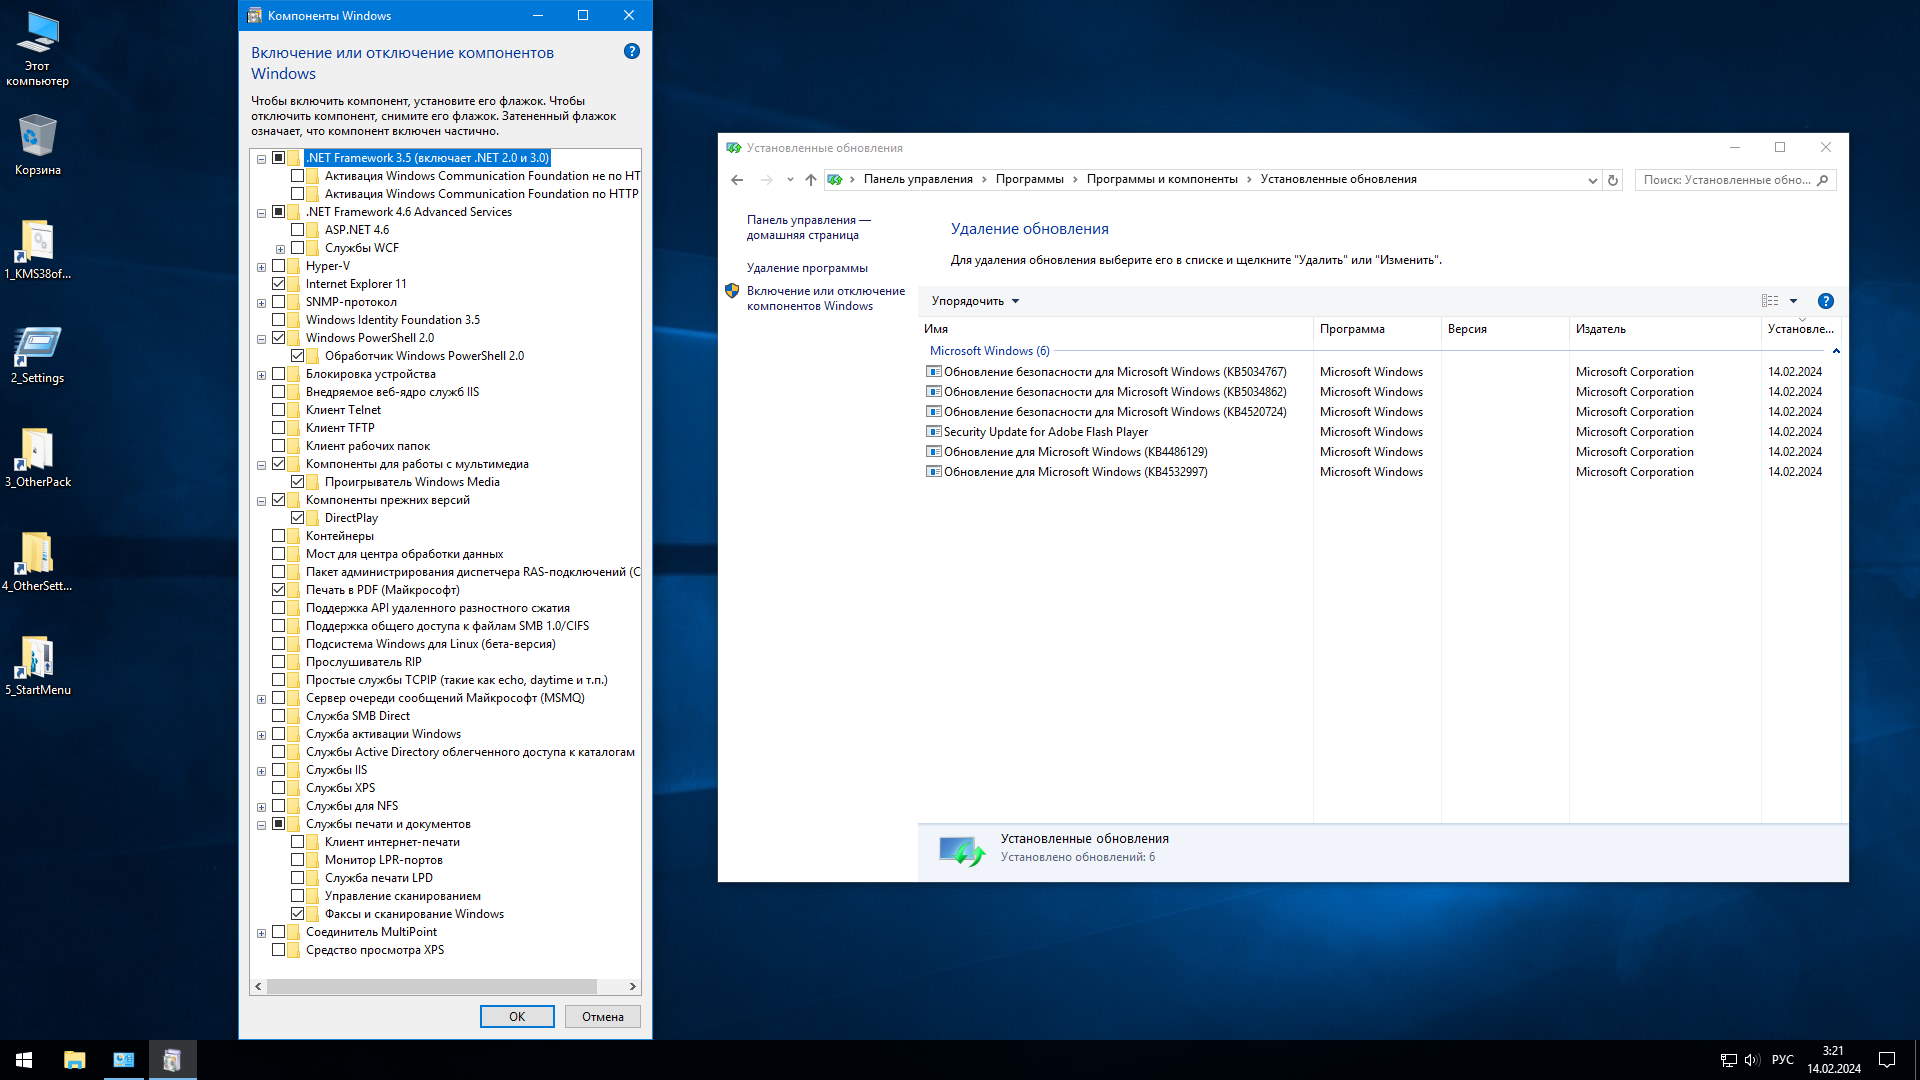Toggle the Hyper-V checkbox
Image resolution: width=1920 pixels, height=1080 pixels.
coord(279,266)
